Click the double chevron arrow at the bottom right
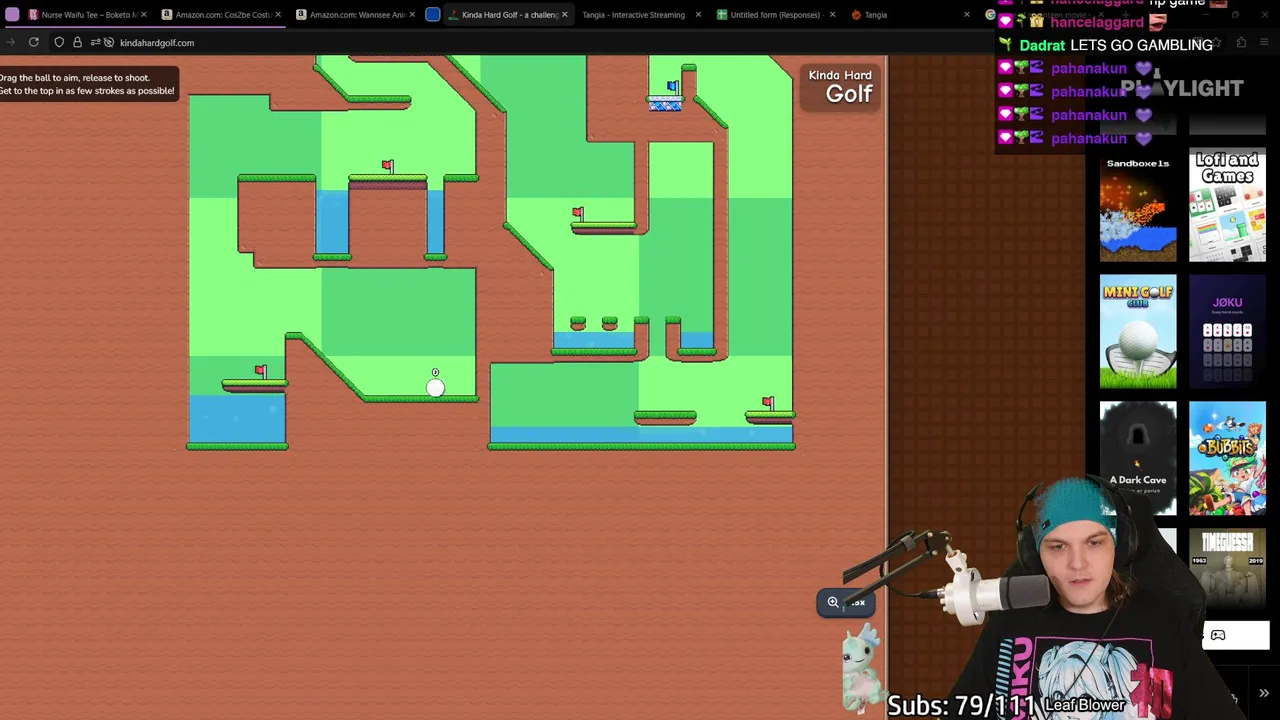The height and width of the screenshot is (720, 1280). pyautogui.click(x=1264, y=693)
